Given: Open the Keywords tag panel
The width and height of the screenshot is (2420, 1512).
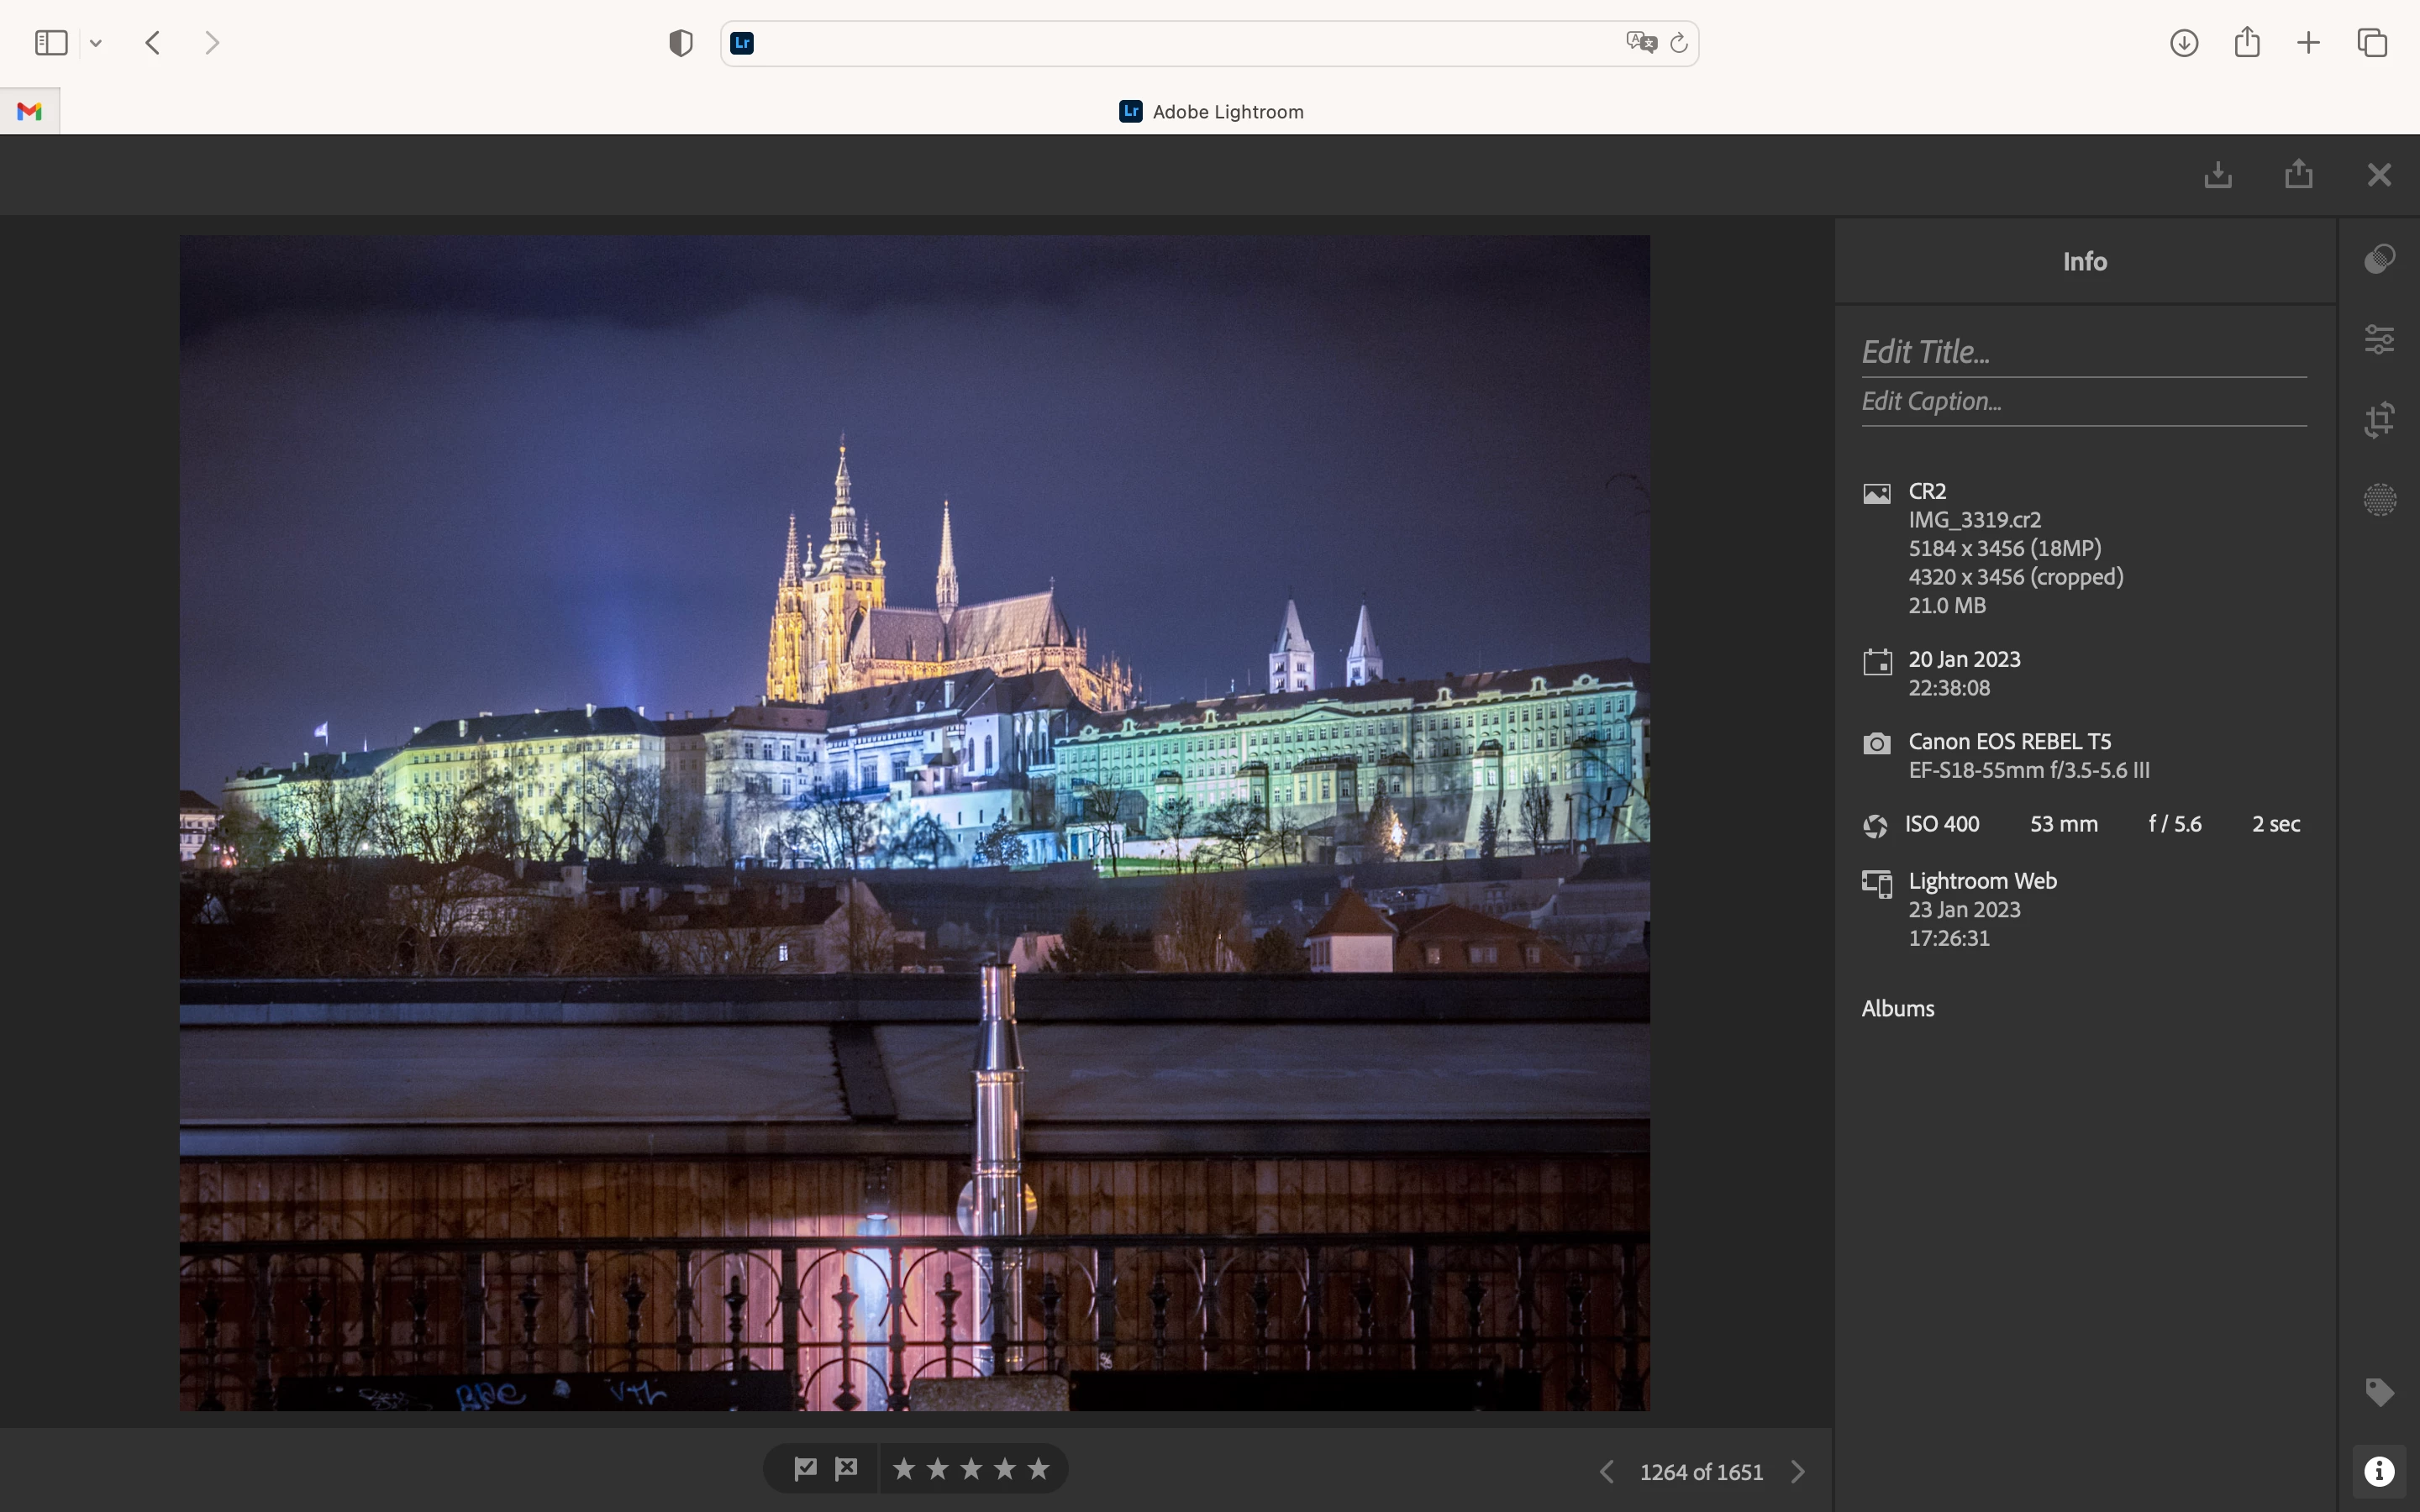Looking at the screenshot, I should pyautogui.click(x=2379, y=1391).
